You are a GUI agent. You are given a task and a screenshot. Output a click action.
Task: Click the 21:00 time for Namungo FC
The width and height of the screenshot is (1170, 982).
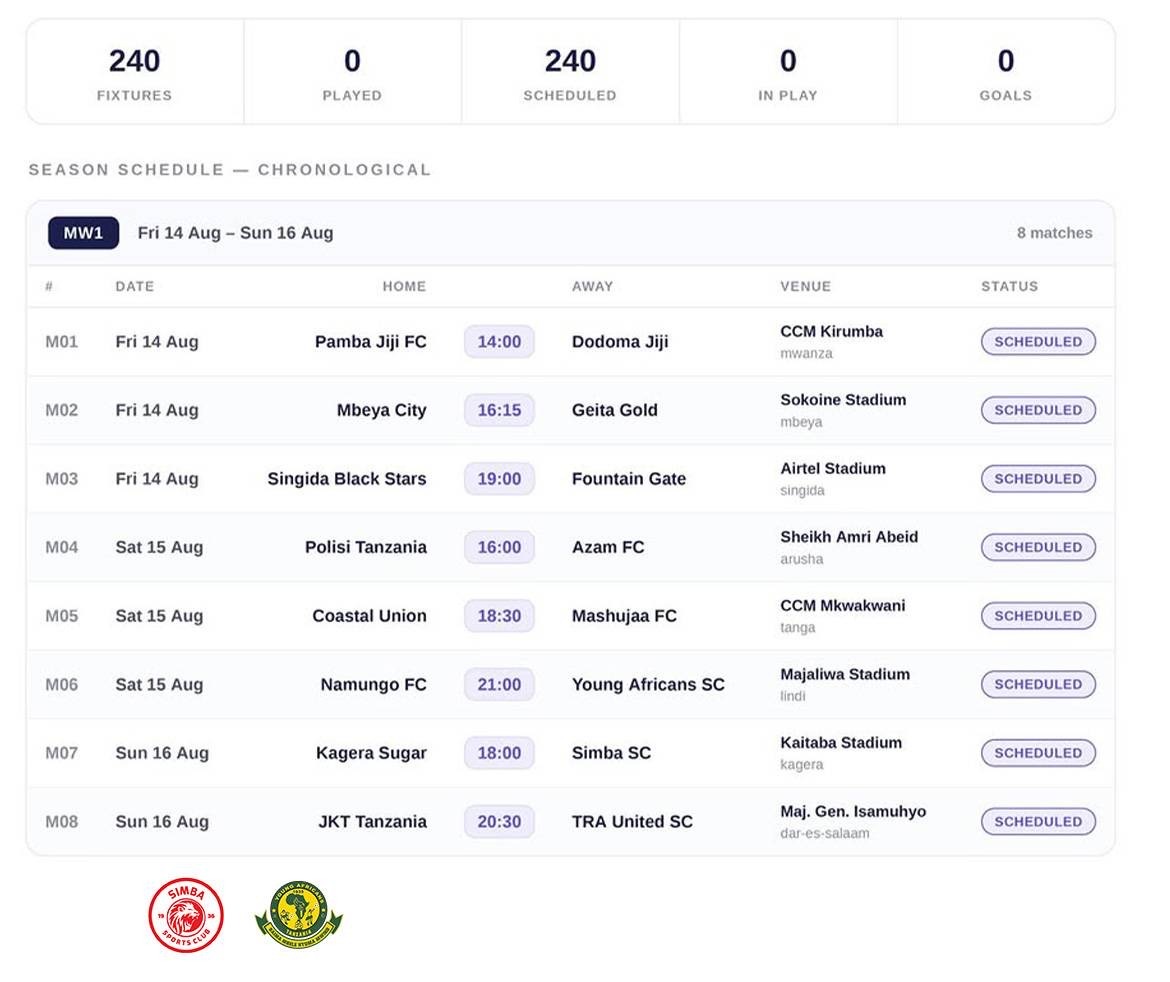click(499, 684)
